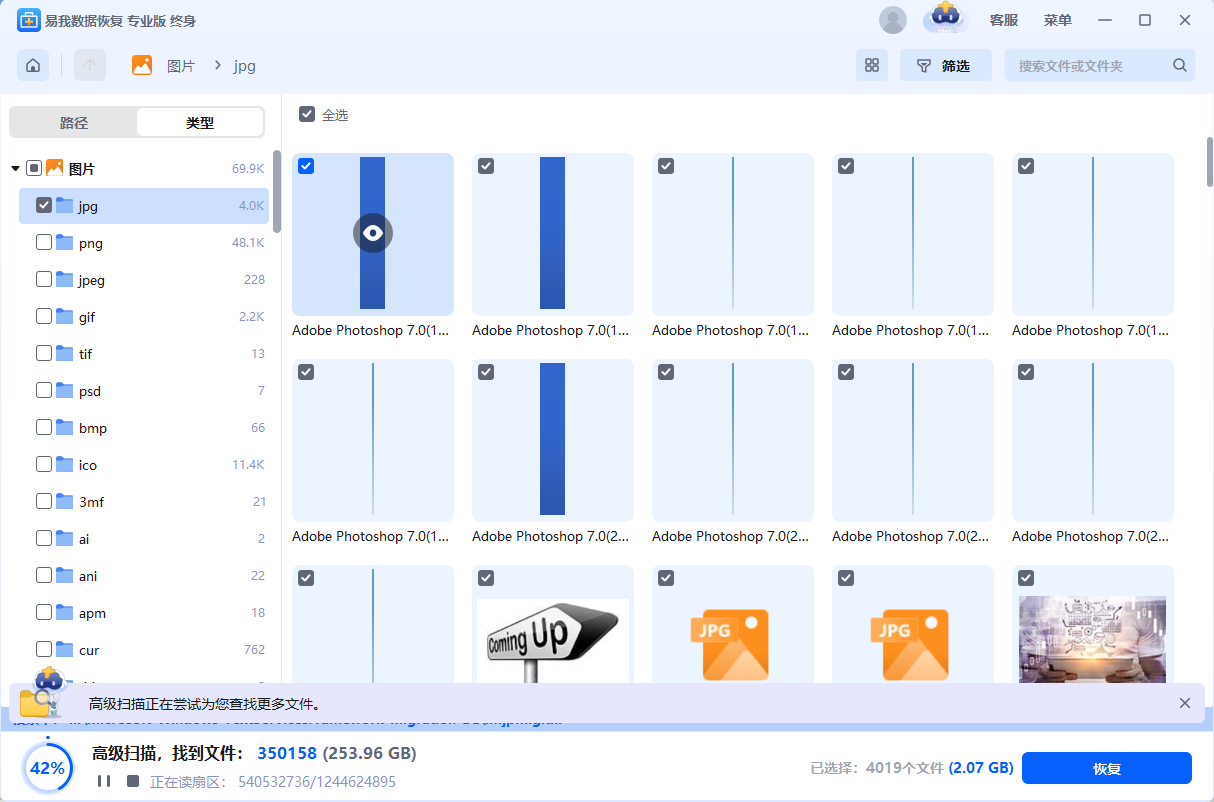1214x802 pixels.
Task: Switch to grid view icon
Action: (x=872, y=66)
